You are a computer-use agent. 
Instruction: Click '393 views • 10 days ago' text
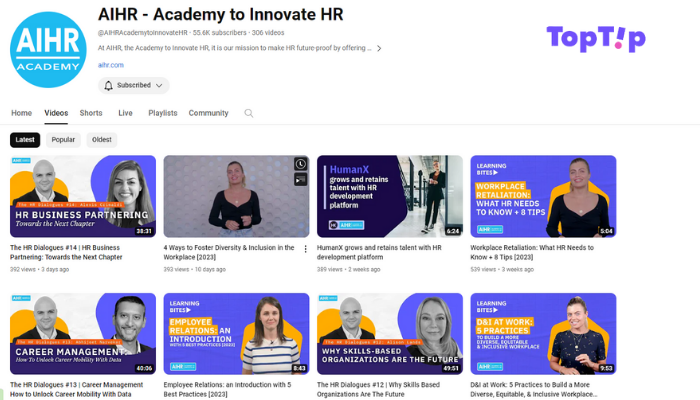(x=194, y=269)
